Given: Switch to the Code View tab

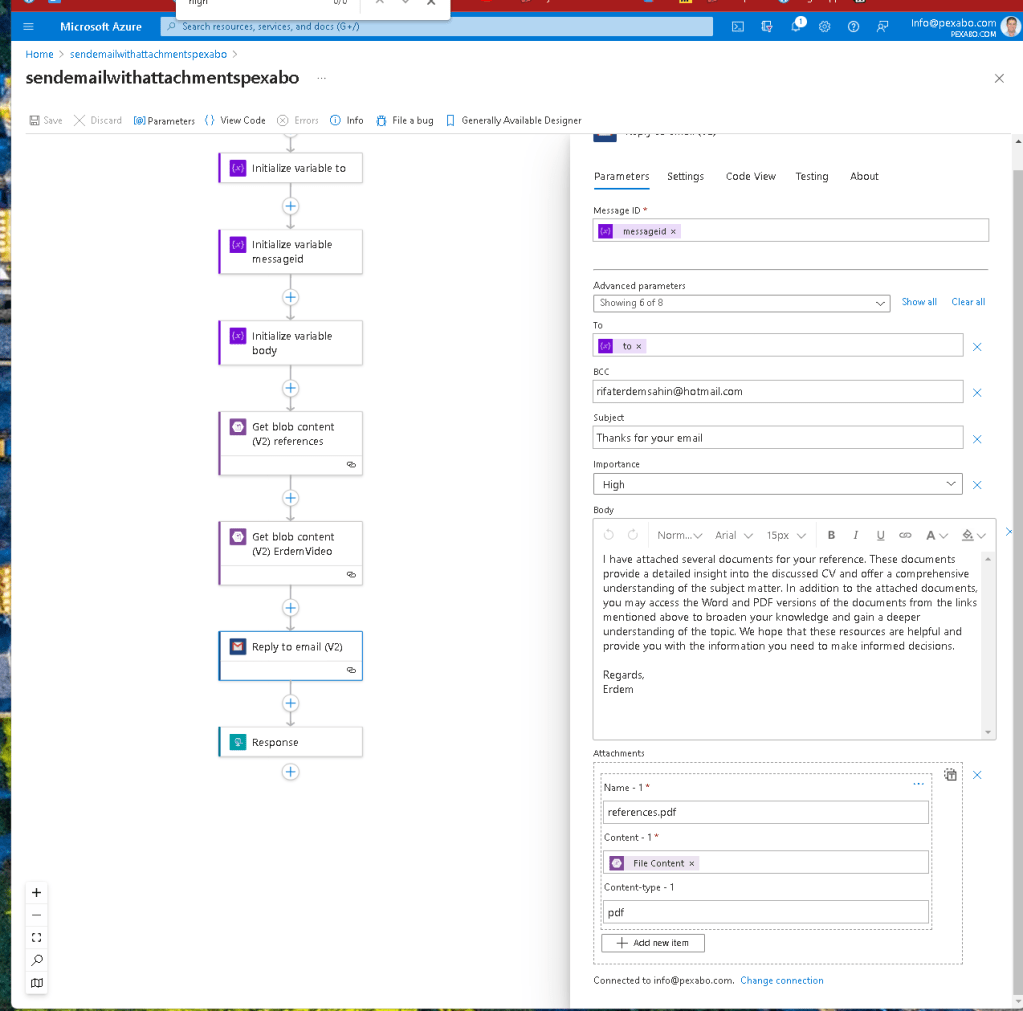Looking at the screenshot, I should (750, 176).
